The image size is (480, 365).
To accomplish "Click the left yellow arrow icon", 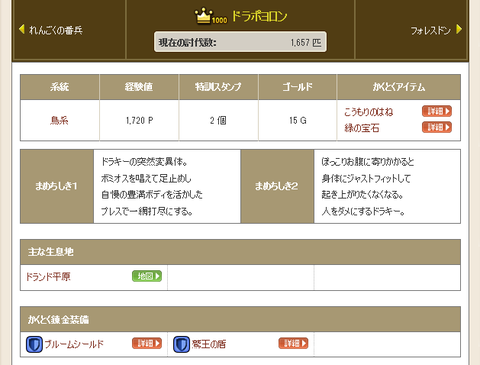I will click(22, 29).
